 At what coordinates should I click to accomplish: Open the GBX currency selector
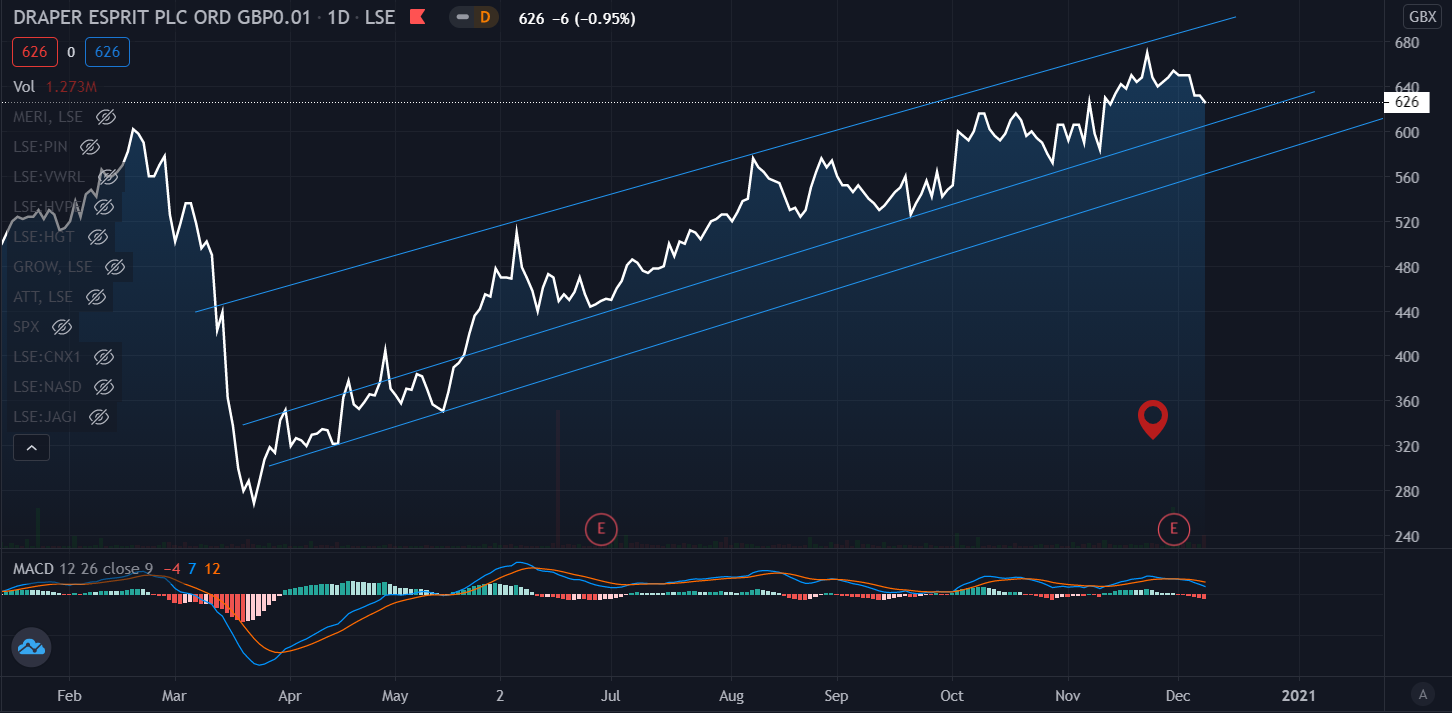tap(1420, 17)
